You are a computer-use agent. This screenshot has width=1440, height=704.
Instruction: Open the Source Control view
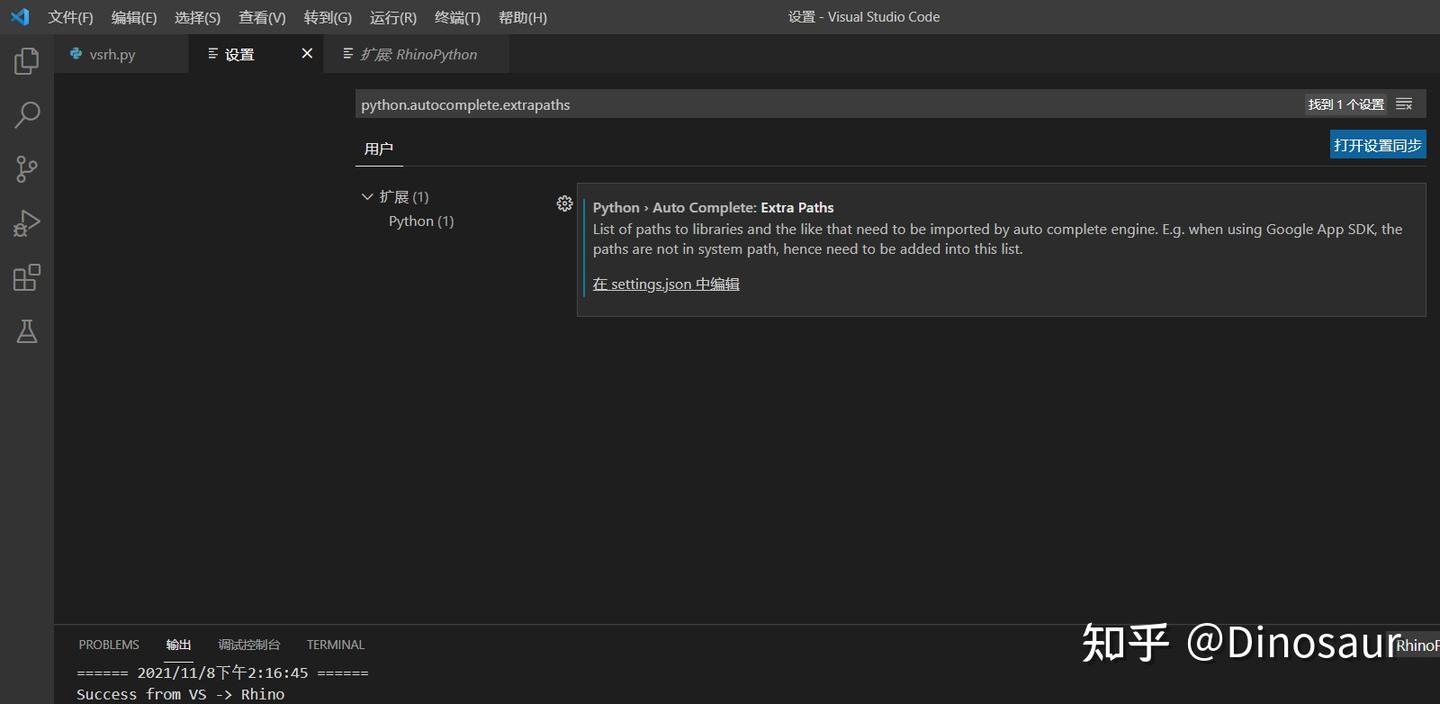tap(26, 169)
